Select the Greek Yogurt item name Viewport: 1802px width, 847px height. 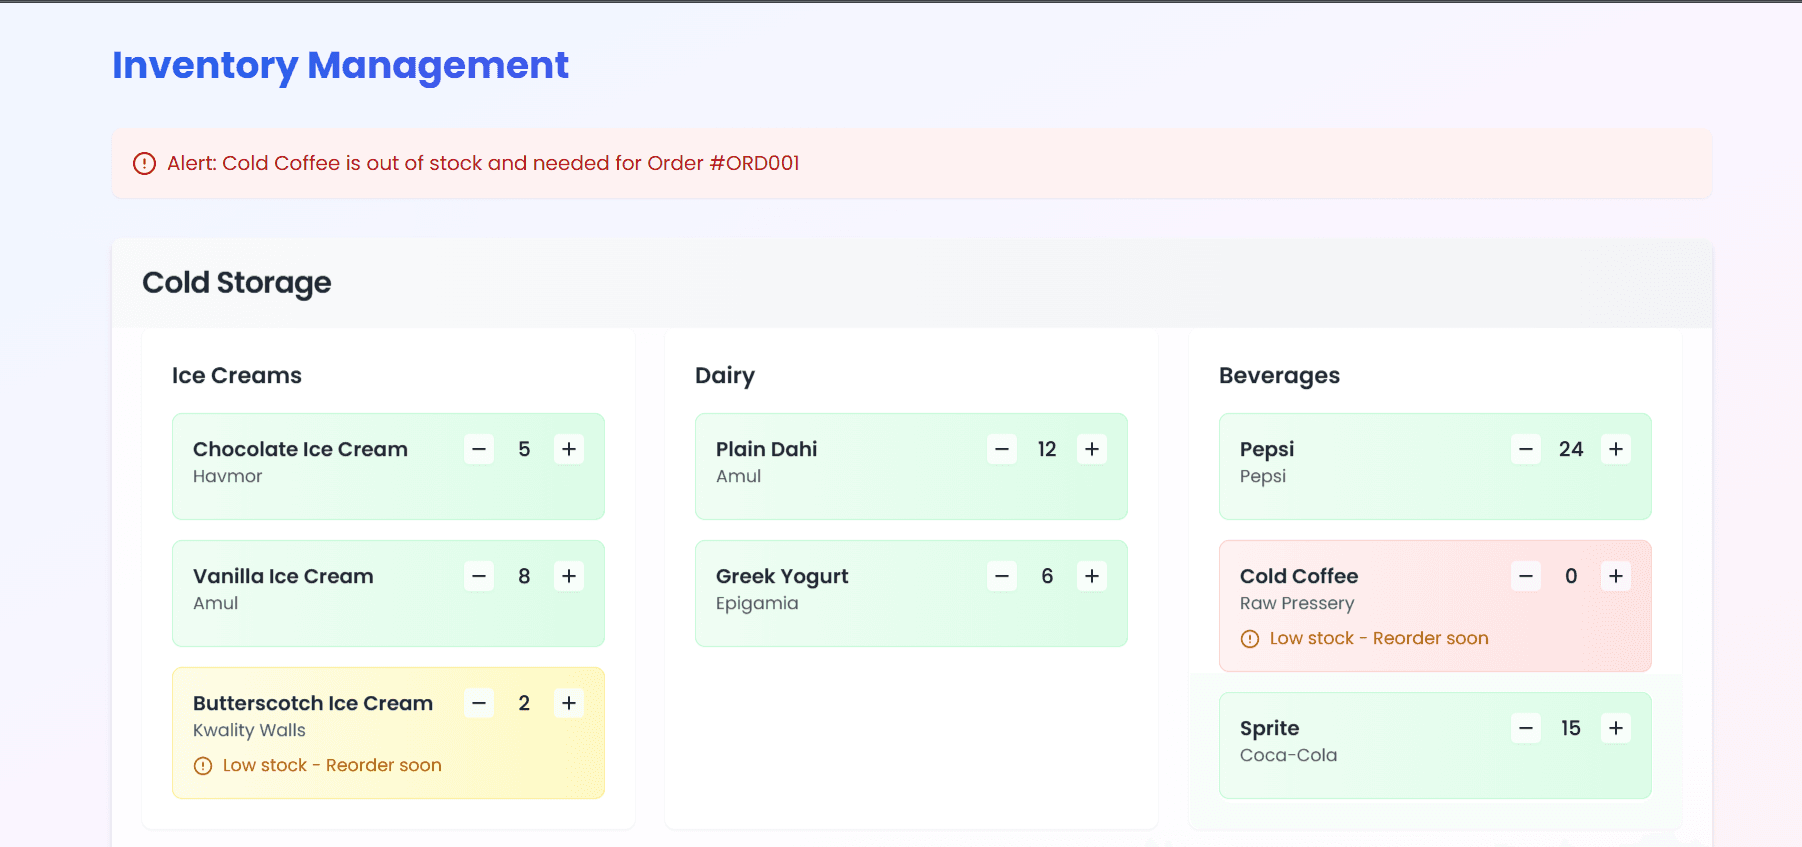point(782,576)
